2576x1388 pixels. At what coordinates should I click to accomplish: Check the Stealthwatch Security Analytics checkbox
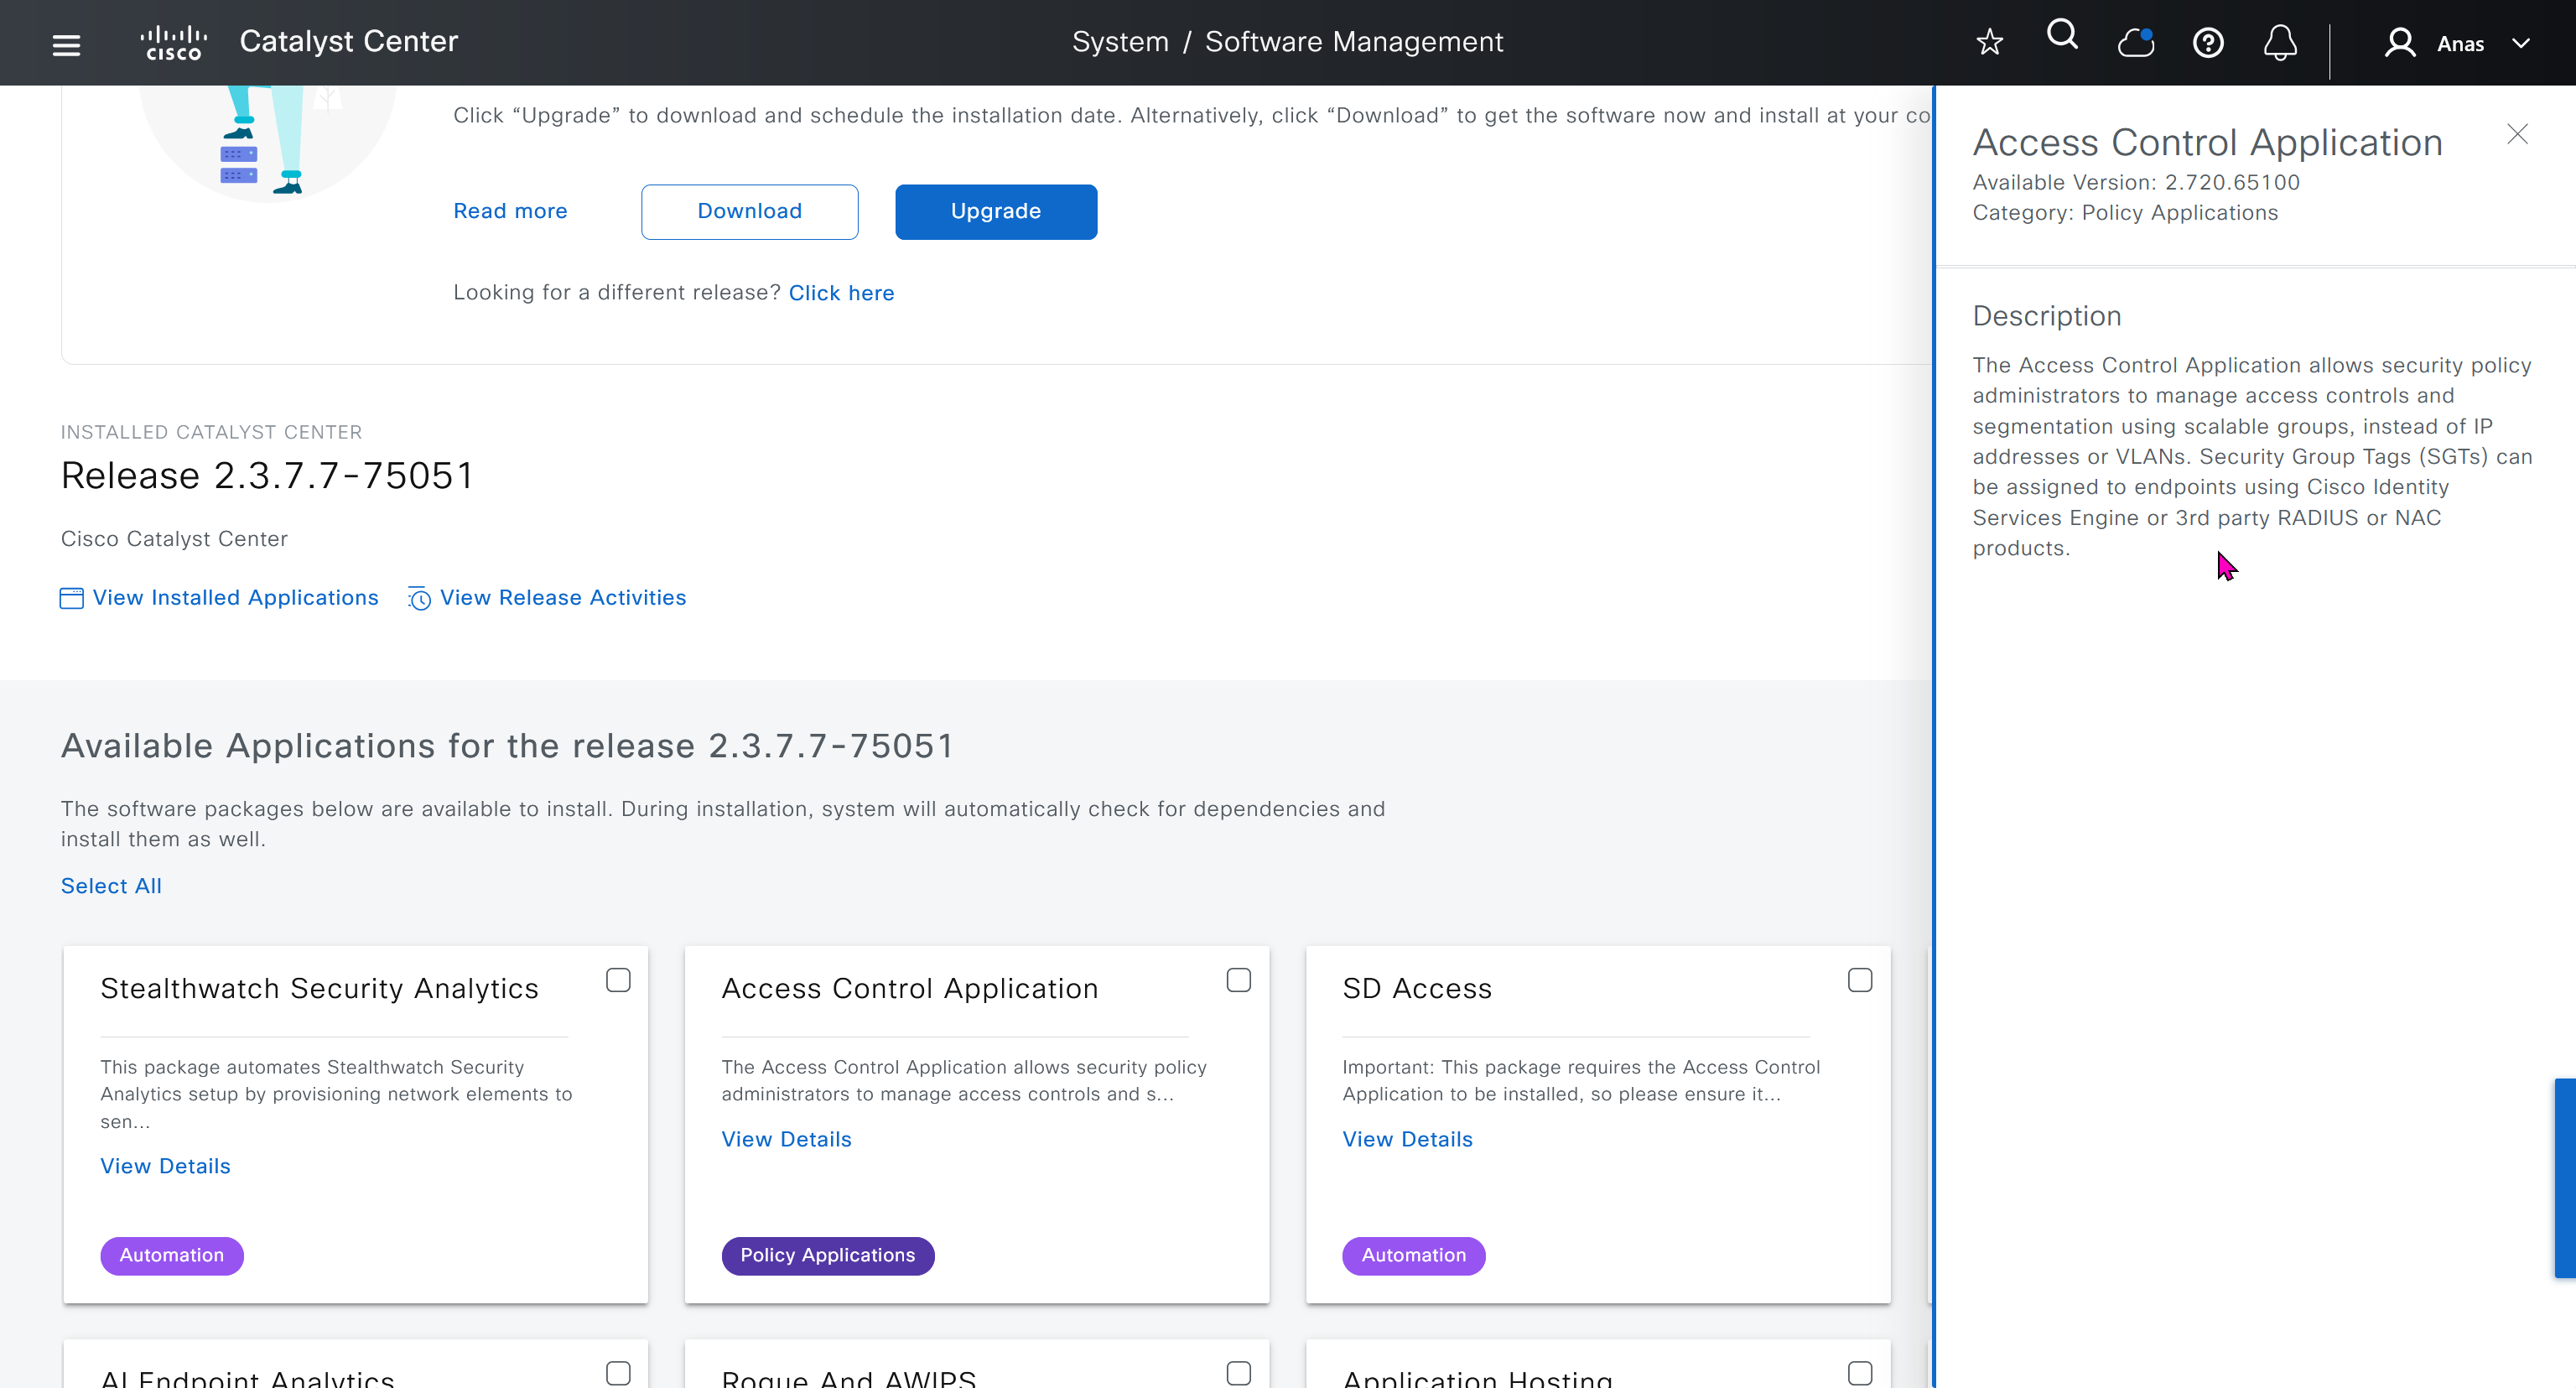click(618, 980)
